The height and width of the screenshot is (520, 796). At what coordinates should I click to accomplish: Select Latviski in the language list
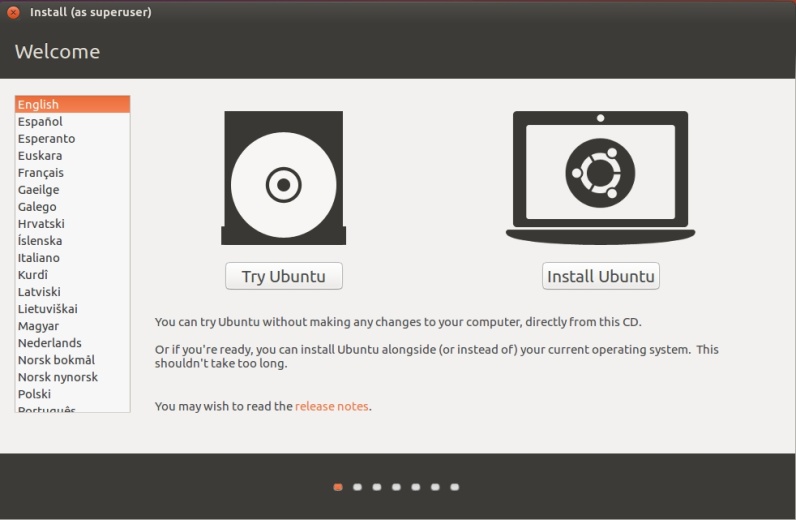point(73,291)
